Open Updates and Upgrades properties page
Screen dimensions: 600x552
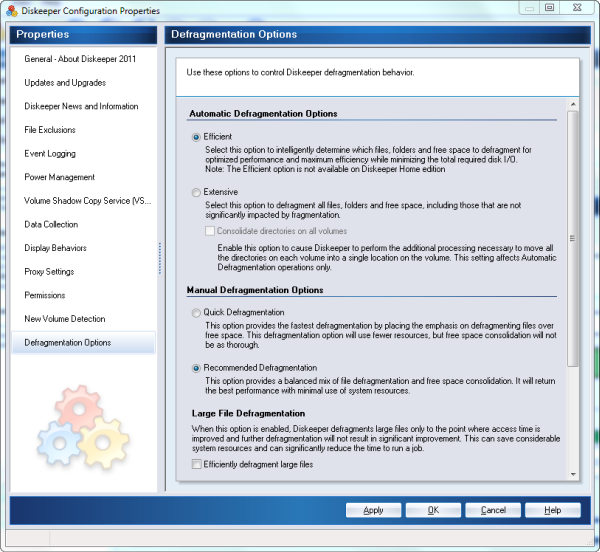click(65, 83)
